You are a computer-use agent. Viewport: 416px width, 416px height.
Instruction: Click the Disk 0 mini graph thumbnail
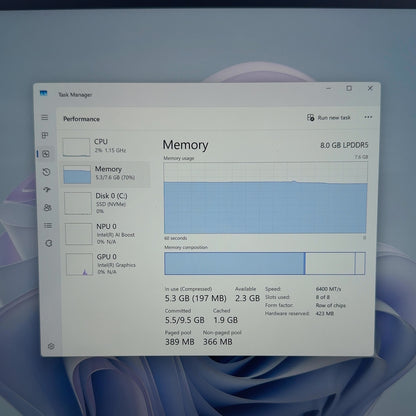click(78, 203)
